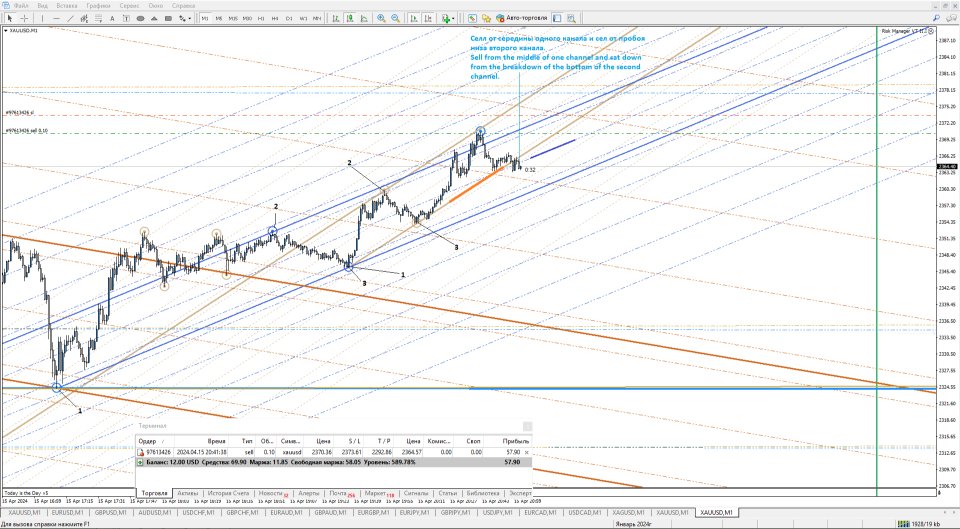
Task: Click the 1928/19 kb status entry
Action: click(x=927, y=524)
